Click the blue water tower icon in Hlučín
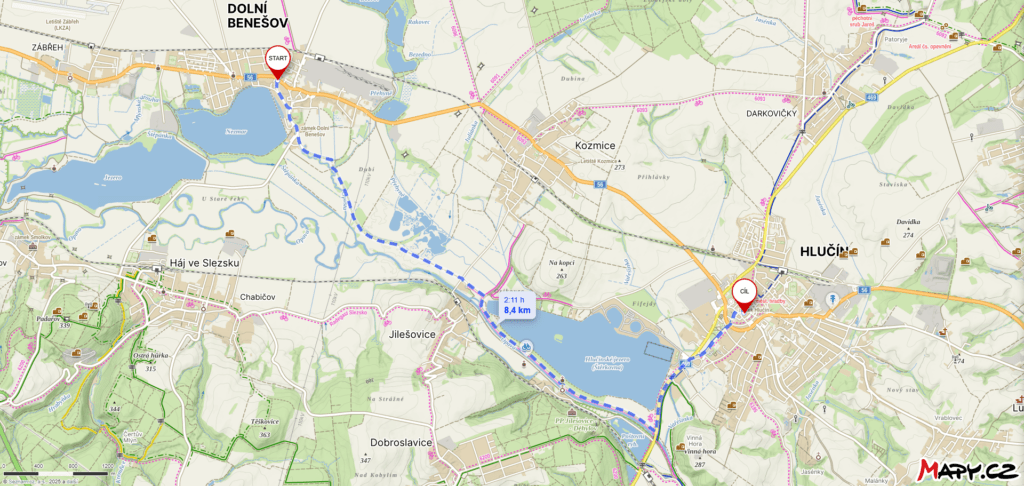The image size is (1024, 486). (832, 300)
